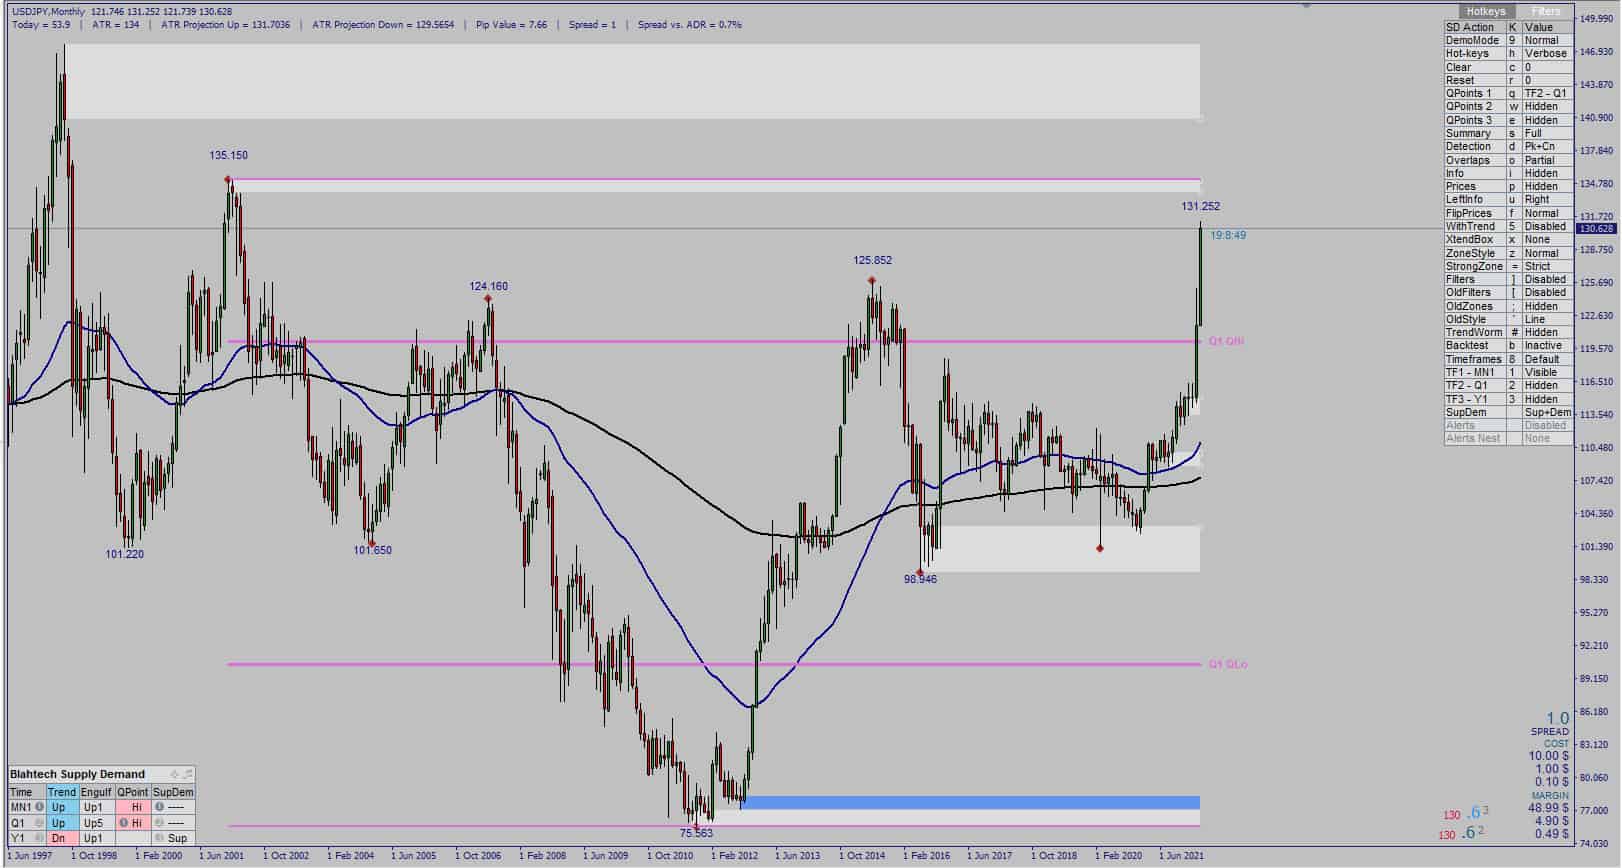Screen dimensions: 1622x868
Task: Click the Clear action row
Action: point(1508,67)
